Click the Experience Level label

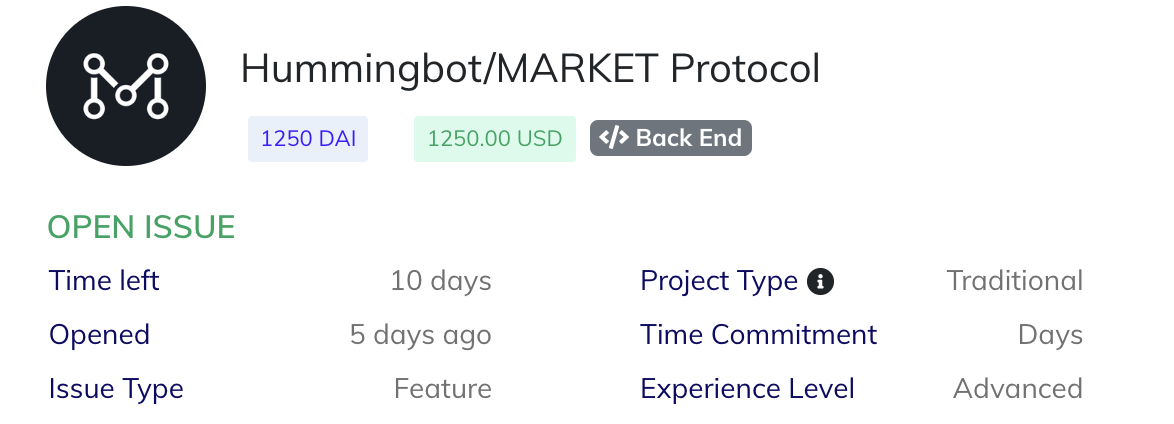748,388
